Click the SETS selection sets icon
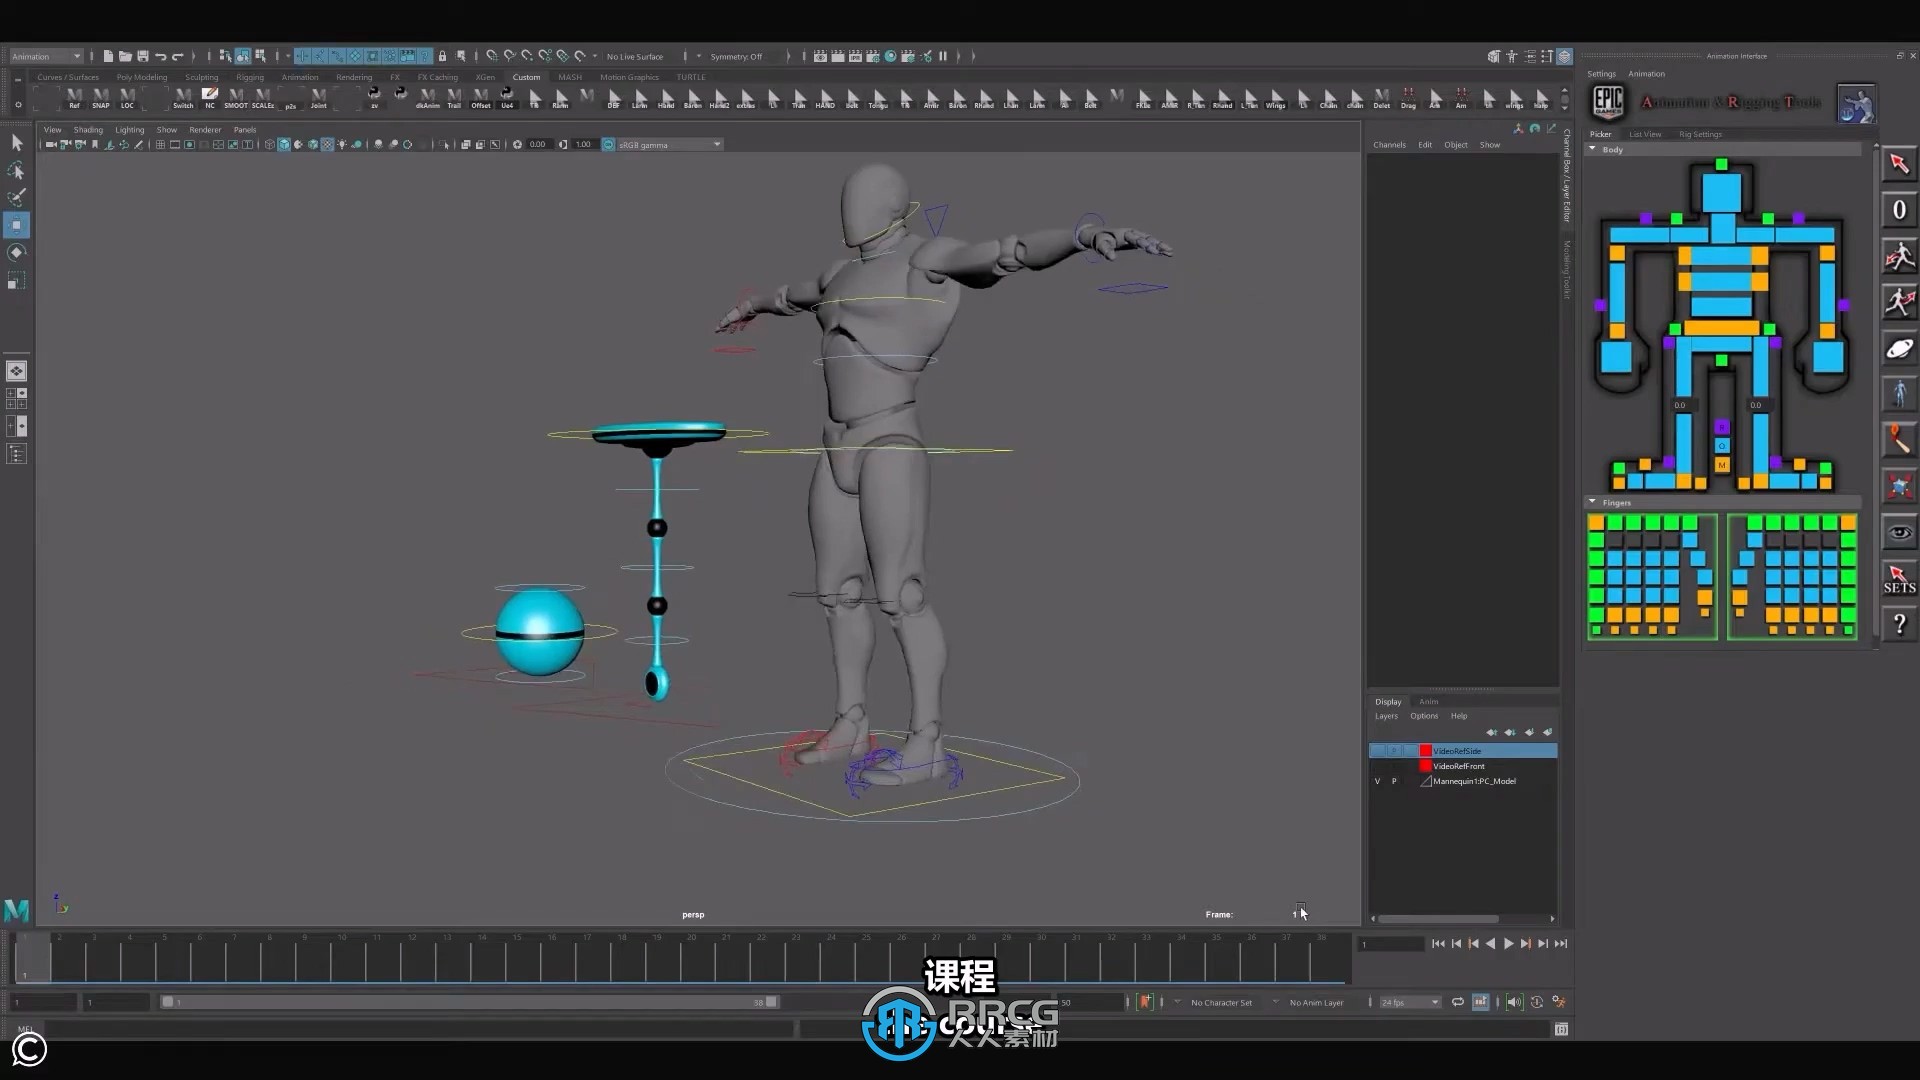The width and height of the screenshot is (1920, 1080). (x=1899, y=579)
